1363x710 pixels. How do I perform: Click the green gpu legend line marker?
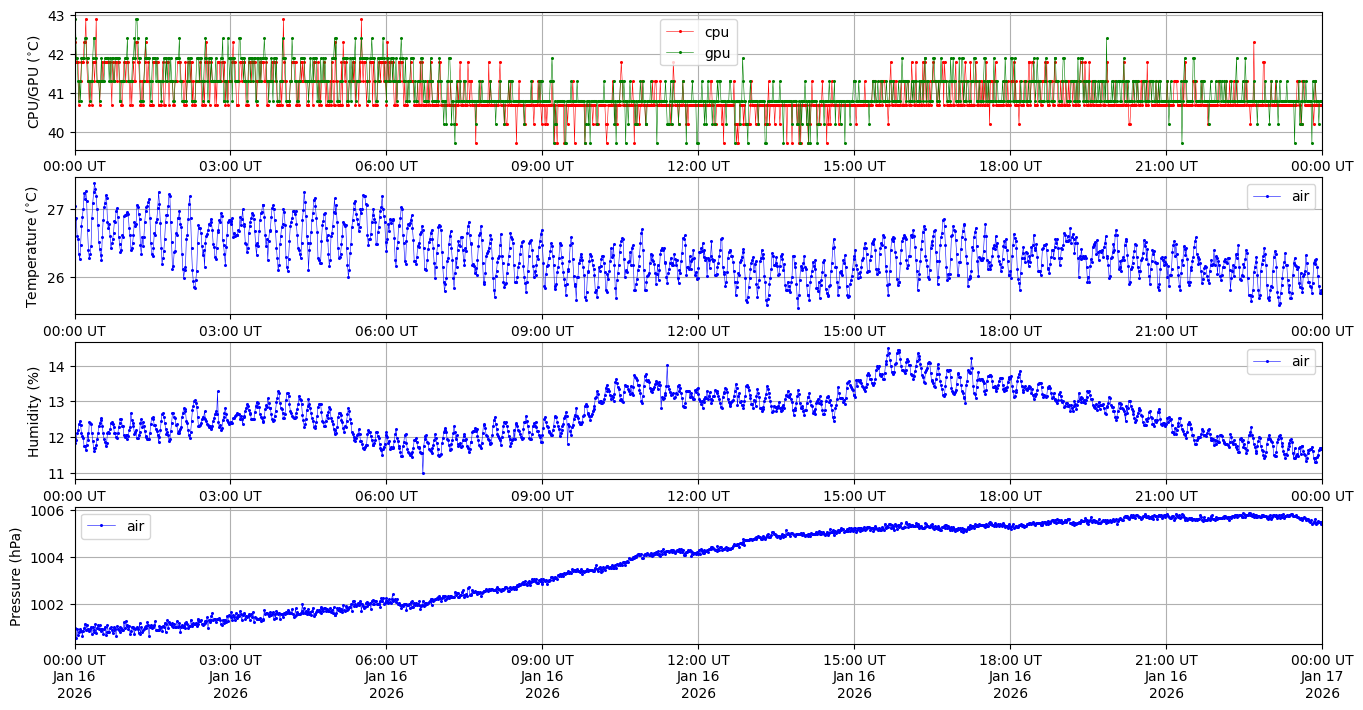(x=681, y=53)
